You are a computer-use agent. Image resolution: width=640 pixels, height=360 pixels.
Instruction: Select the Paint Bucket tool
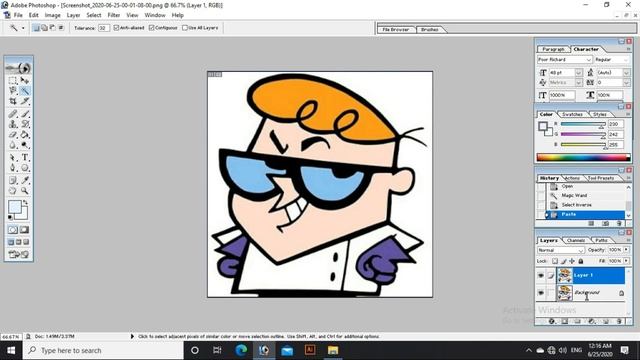click(24, 134)
